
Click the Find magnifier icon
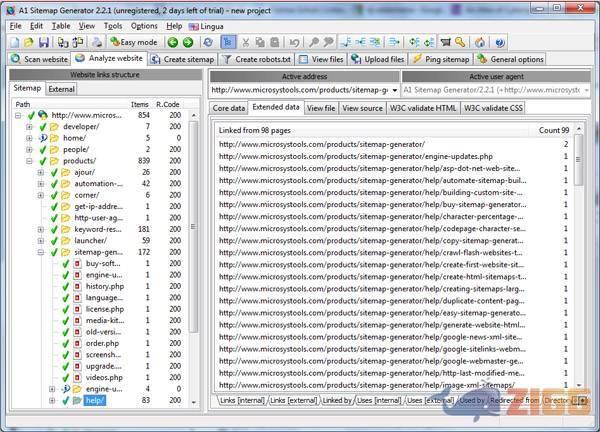coord(314,42)
